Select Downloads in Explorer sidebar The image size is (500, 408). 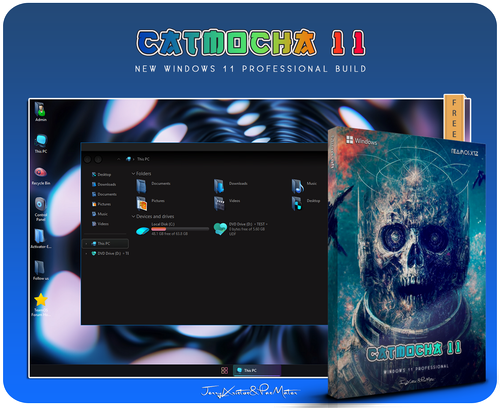click(104, 184)
